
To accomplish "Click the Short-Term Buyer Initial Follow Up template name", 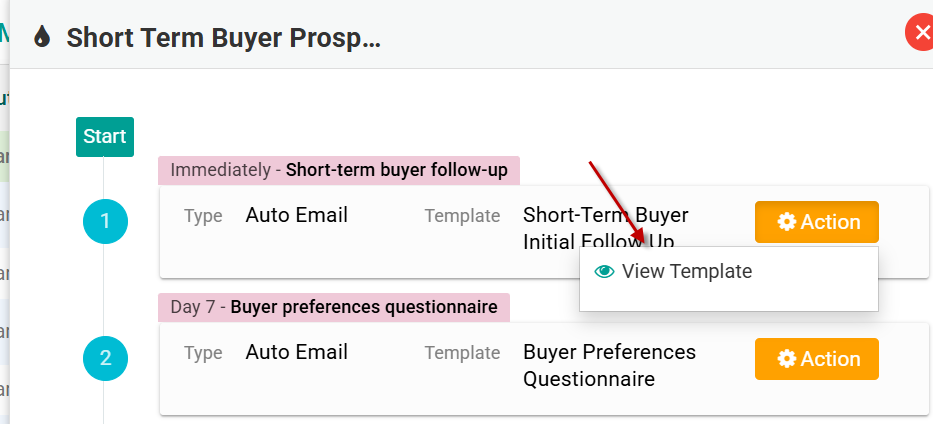I will pyautogui.click(x=605, y=228).
